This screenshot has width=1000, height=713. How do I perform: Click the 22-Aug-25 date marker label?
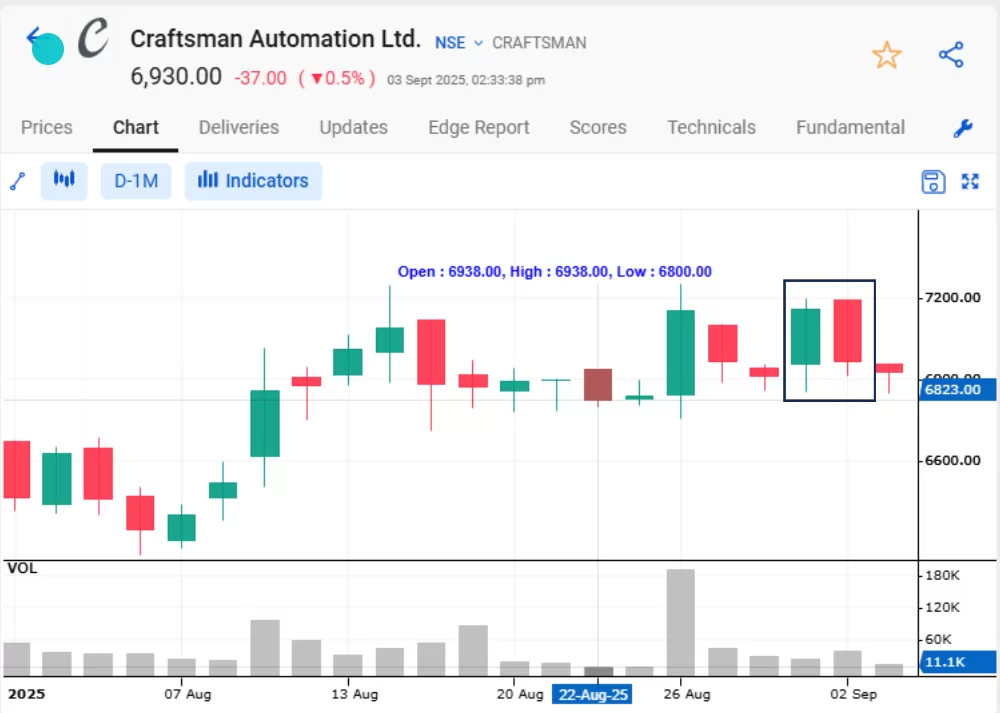click(x=592, y=695)
